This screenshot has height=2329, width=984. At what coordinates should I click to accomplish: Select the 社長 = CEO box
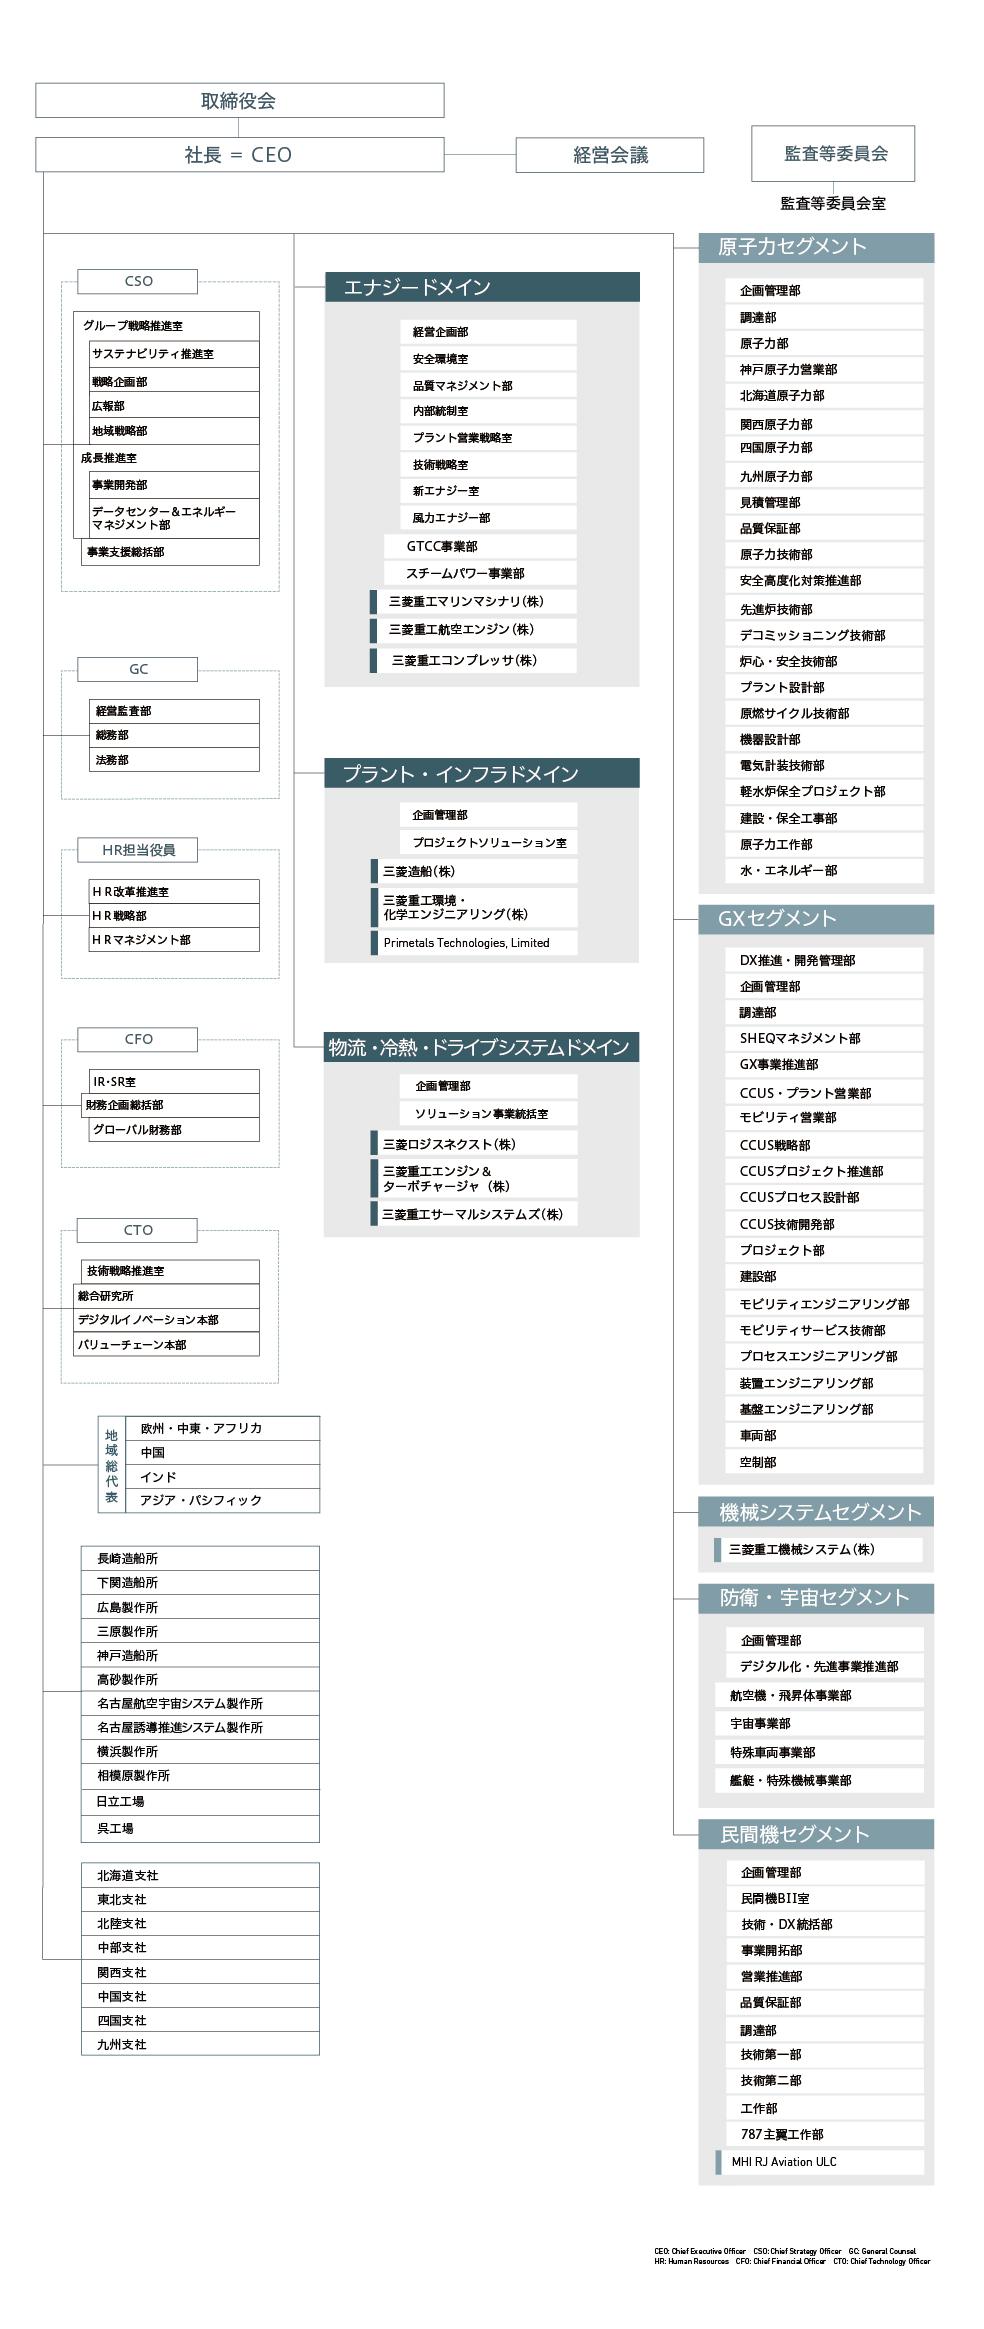click(239, 155)
